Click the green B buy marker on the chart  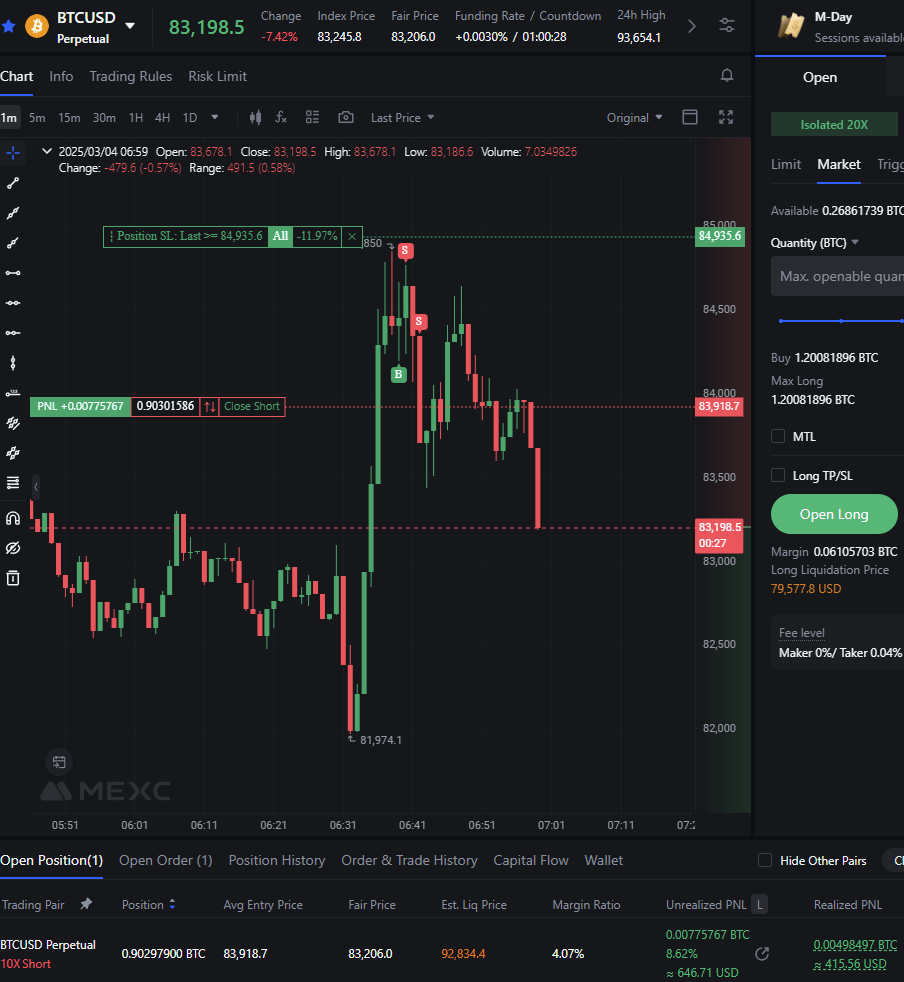pyautogui.click(x=398, y=375)
